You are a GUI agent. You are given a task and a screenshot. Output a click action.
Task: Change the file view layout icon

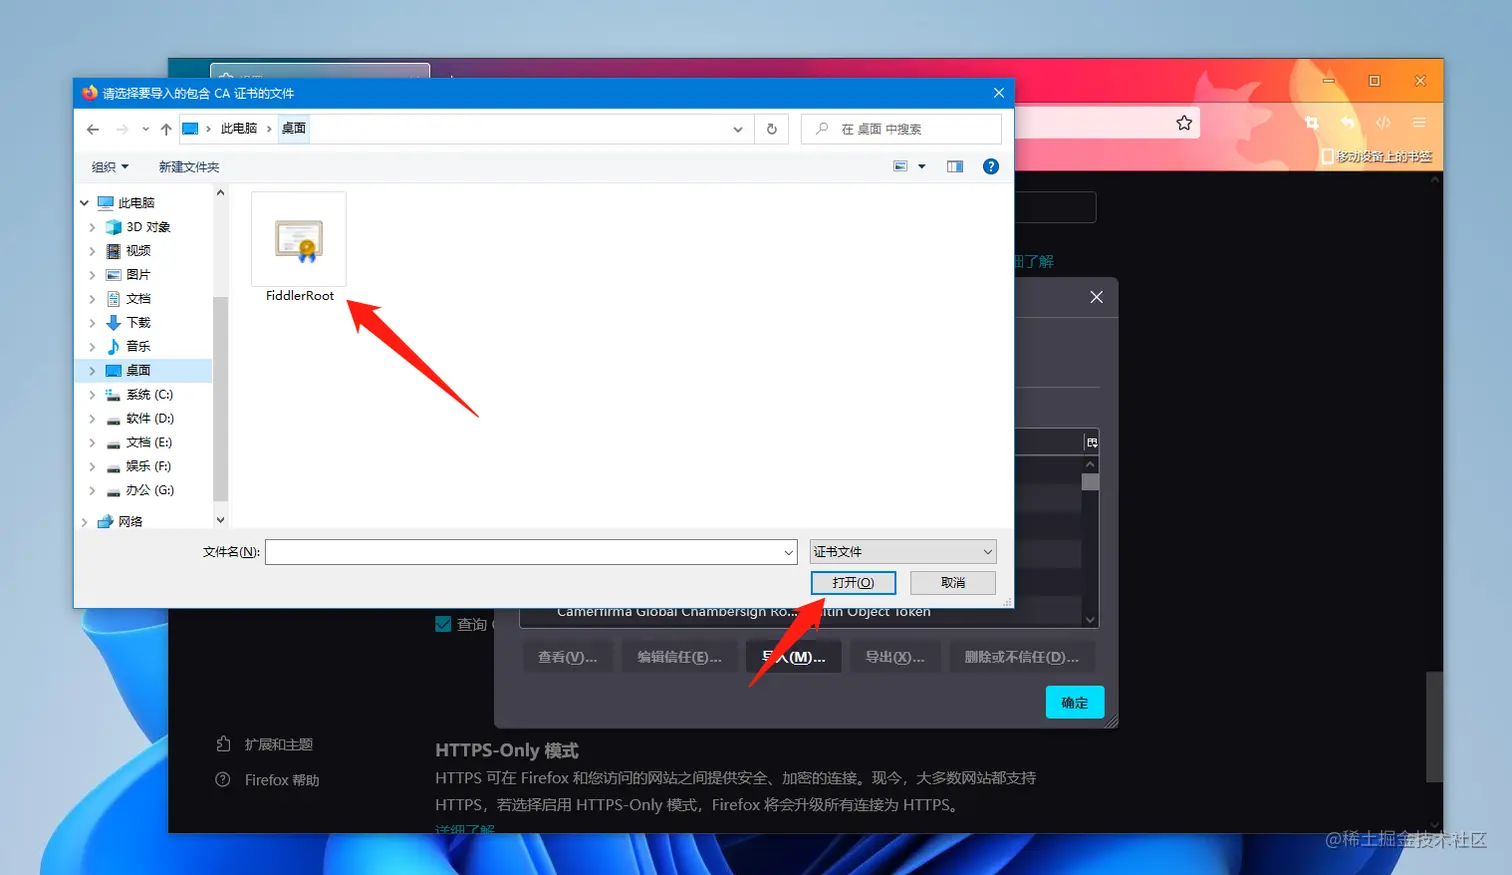[x=900, y=167]
